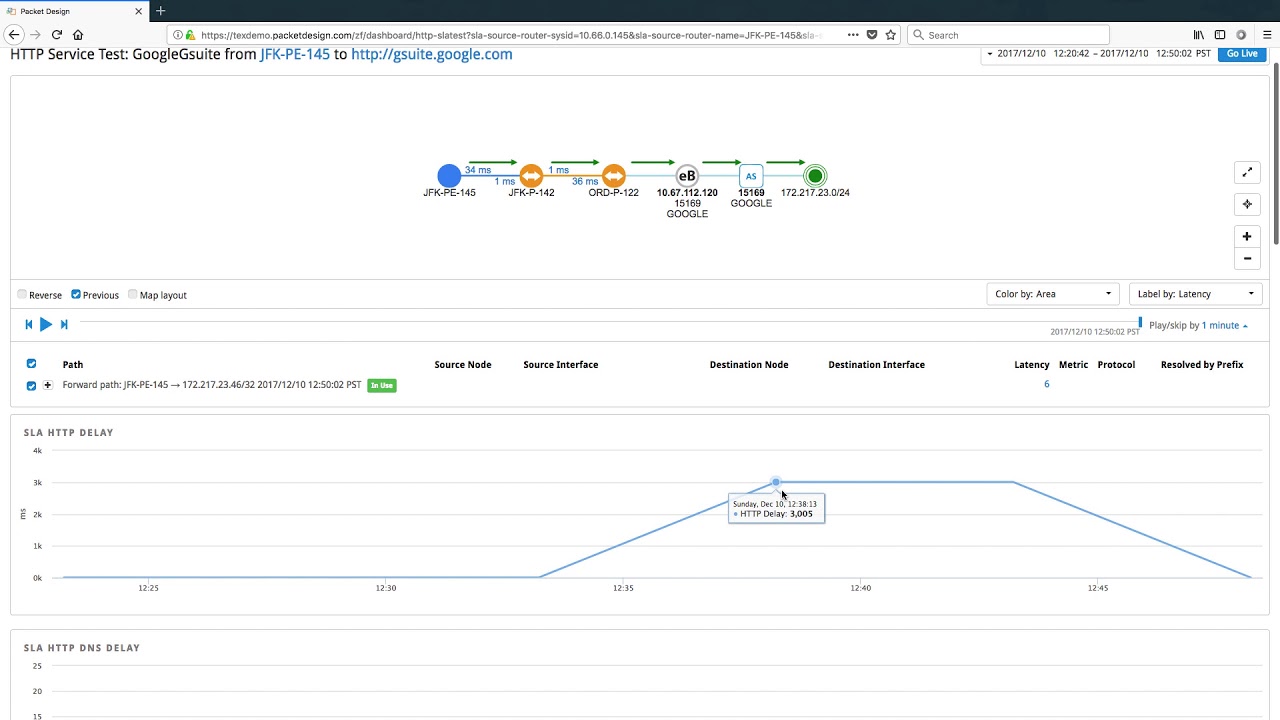This screenshot has width=1280, height=720.
Task: Sort by Metric column header
Action: pos(1074,365)
